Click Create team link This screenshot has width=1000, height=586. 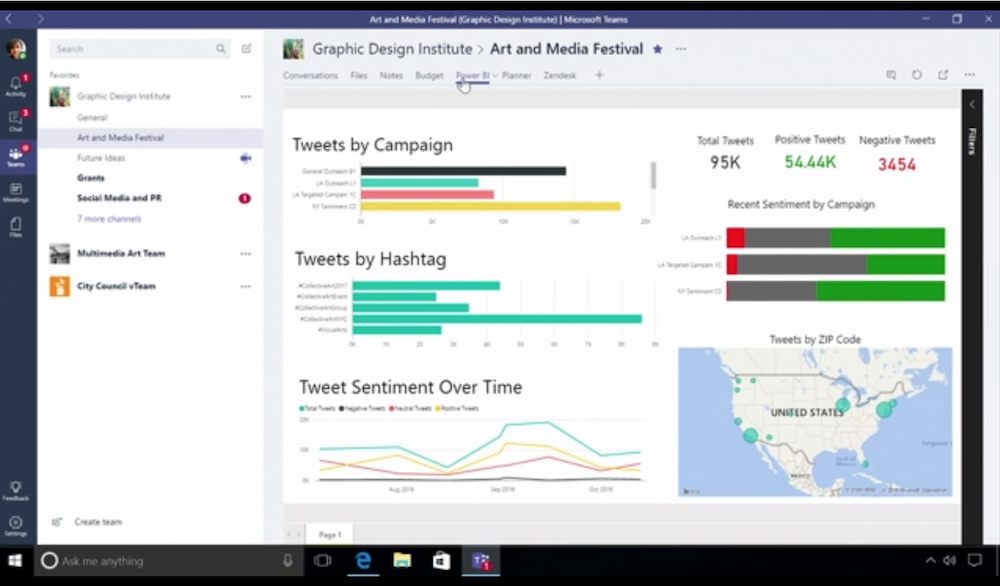click(98, 522)
